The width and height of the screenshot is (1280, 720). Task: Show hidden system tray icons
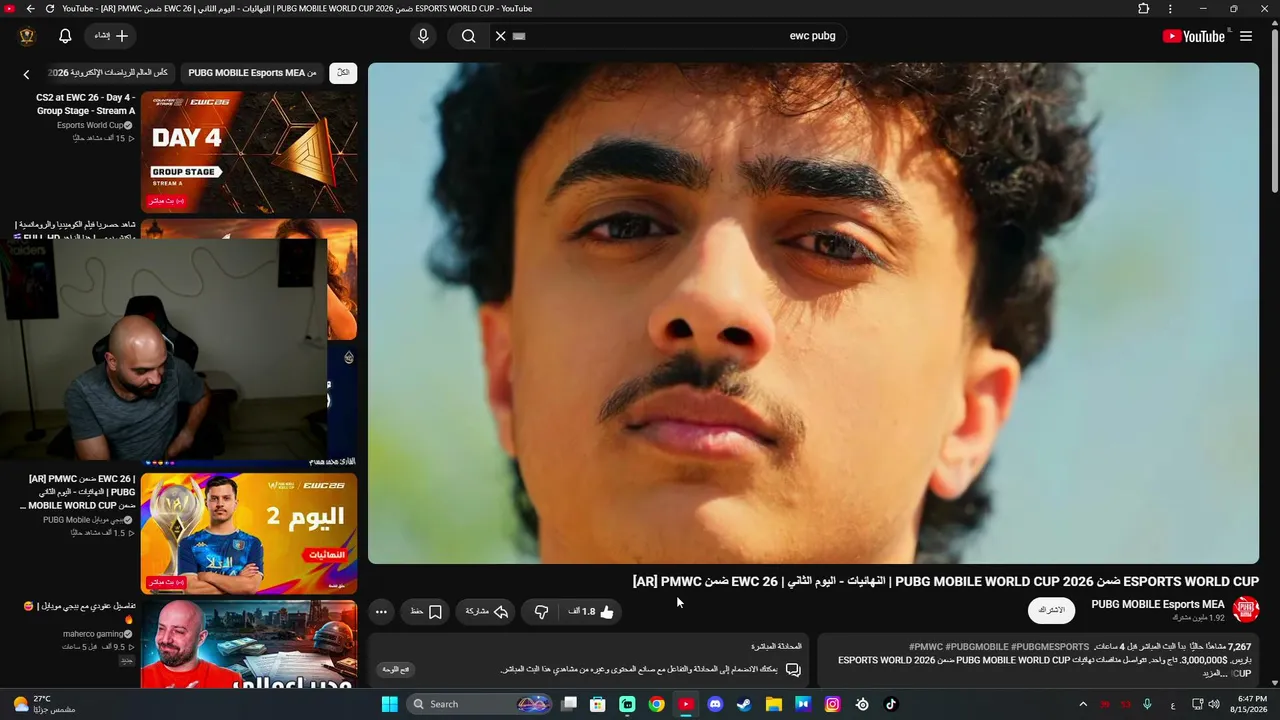point(1083,704)
